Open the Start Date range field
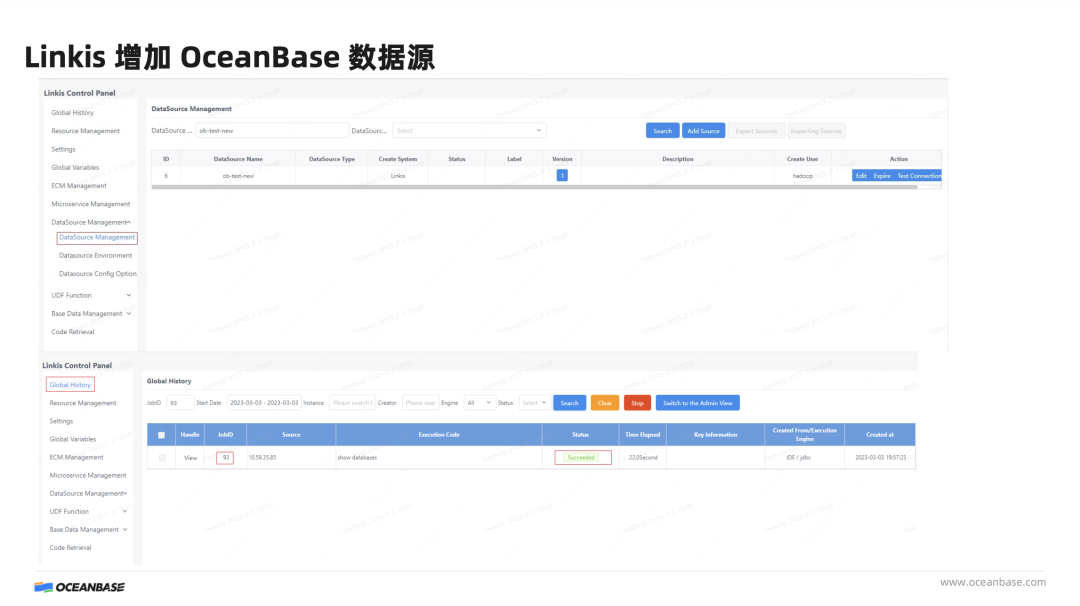The width and height of the screenshot is (1080, 606). coord(264,403)
